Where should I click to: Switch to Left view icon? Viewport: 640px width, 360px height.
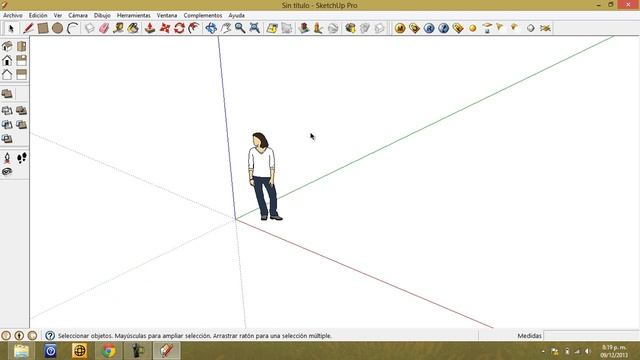pos(22,75)
